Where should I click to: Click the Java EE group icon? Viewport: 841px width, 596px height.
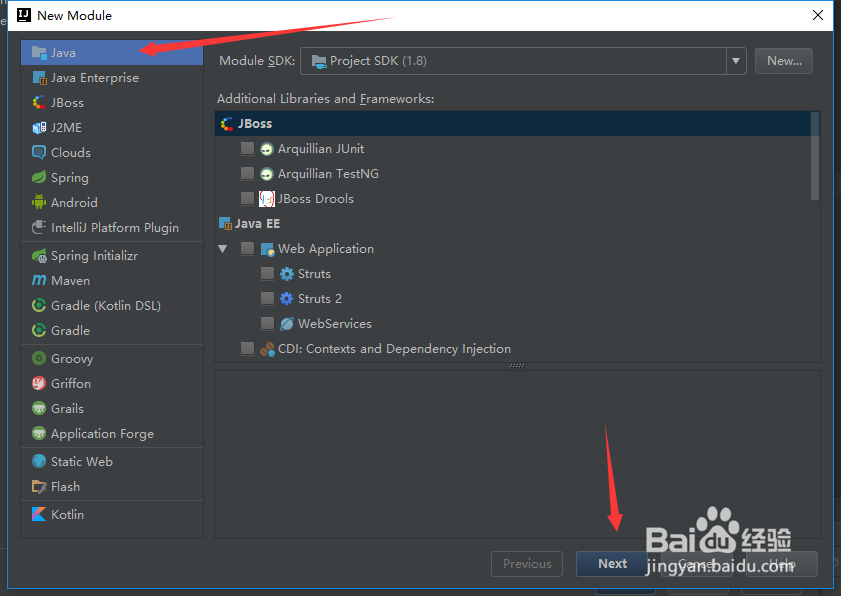(x=225, y=224)
